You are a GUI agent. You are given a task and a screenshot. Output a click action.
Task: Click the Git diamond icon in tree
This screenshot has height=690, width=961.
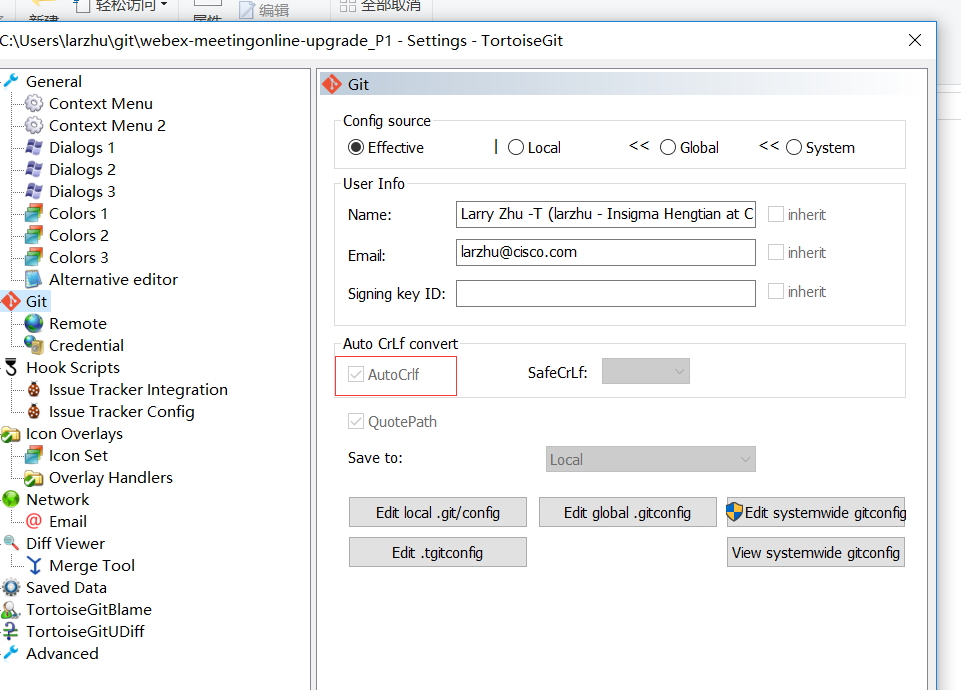click(x=11, y=301)
